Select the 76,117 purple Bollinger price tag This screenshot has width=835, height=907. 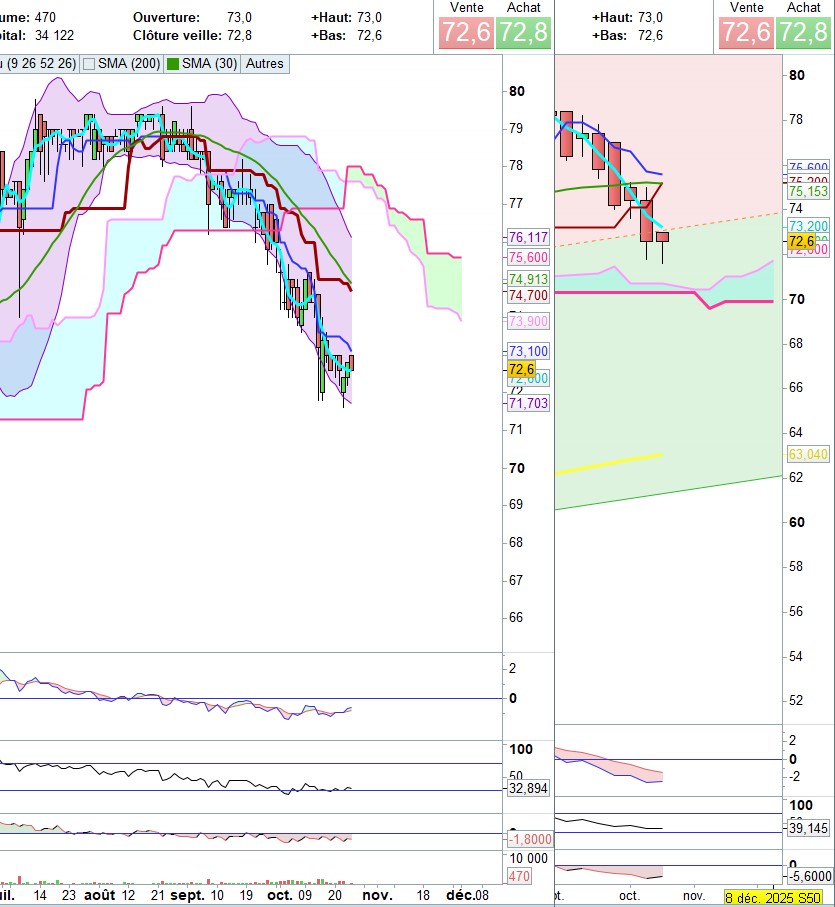point(528,238)
